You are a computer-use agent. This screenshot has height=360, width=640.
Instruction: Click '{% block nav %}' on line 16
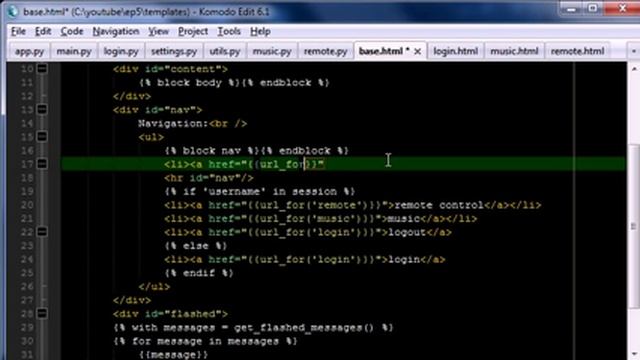tap(212, 151)
